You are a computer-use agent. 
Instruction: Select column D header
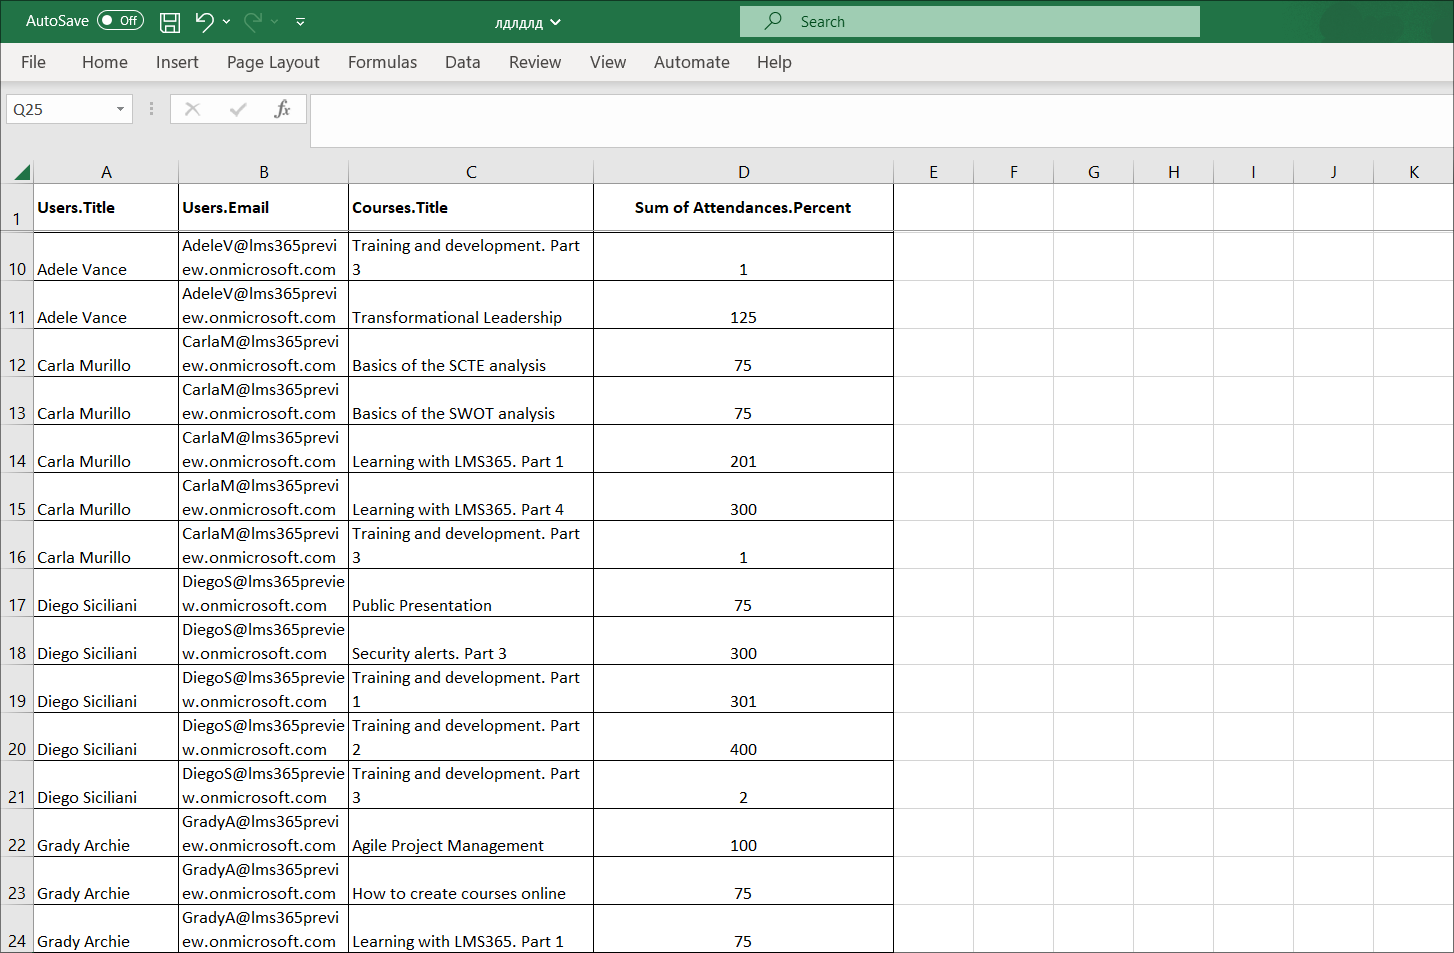[x=743, y=172]
